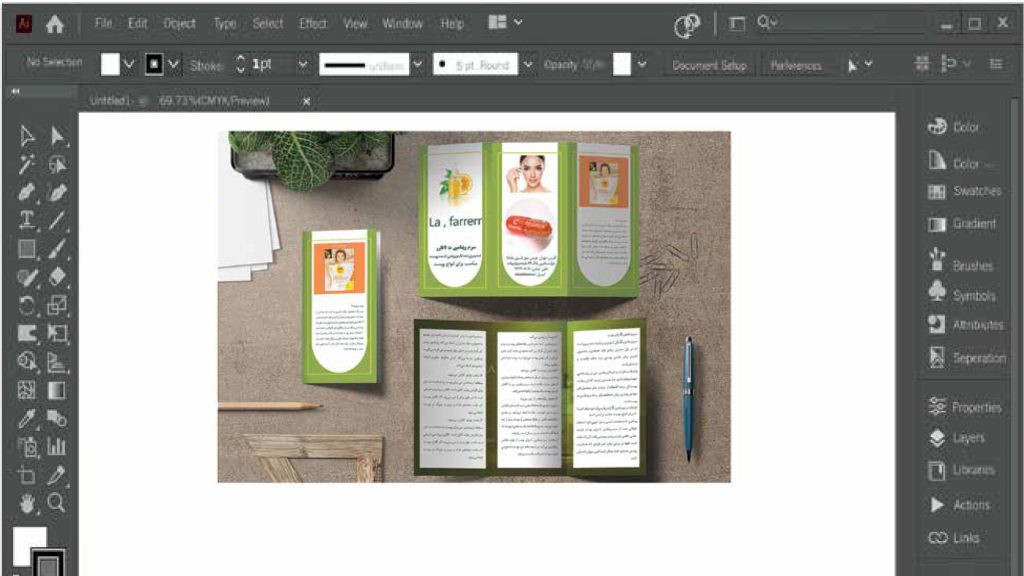Open the Window menu
1024x576 pixels.
tap(402, 24)
